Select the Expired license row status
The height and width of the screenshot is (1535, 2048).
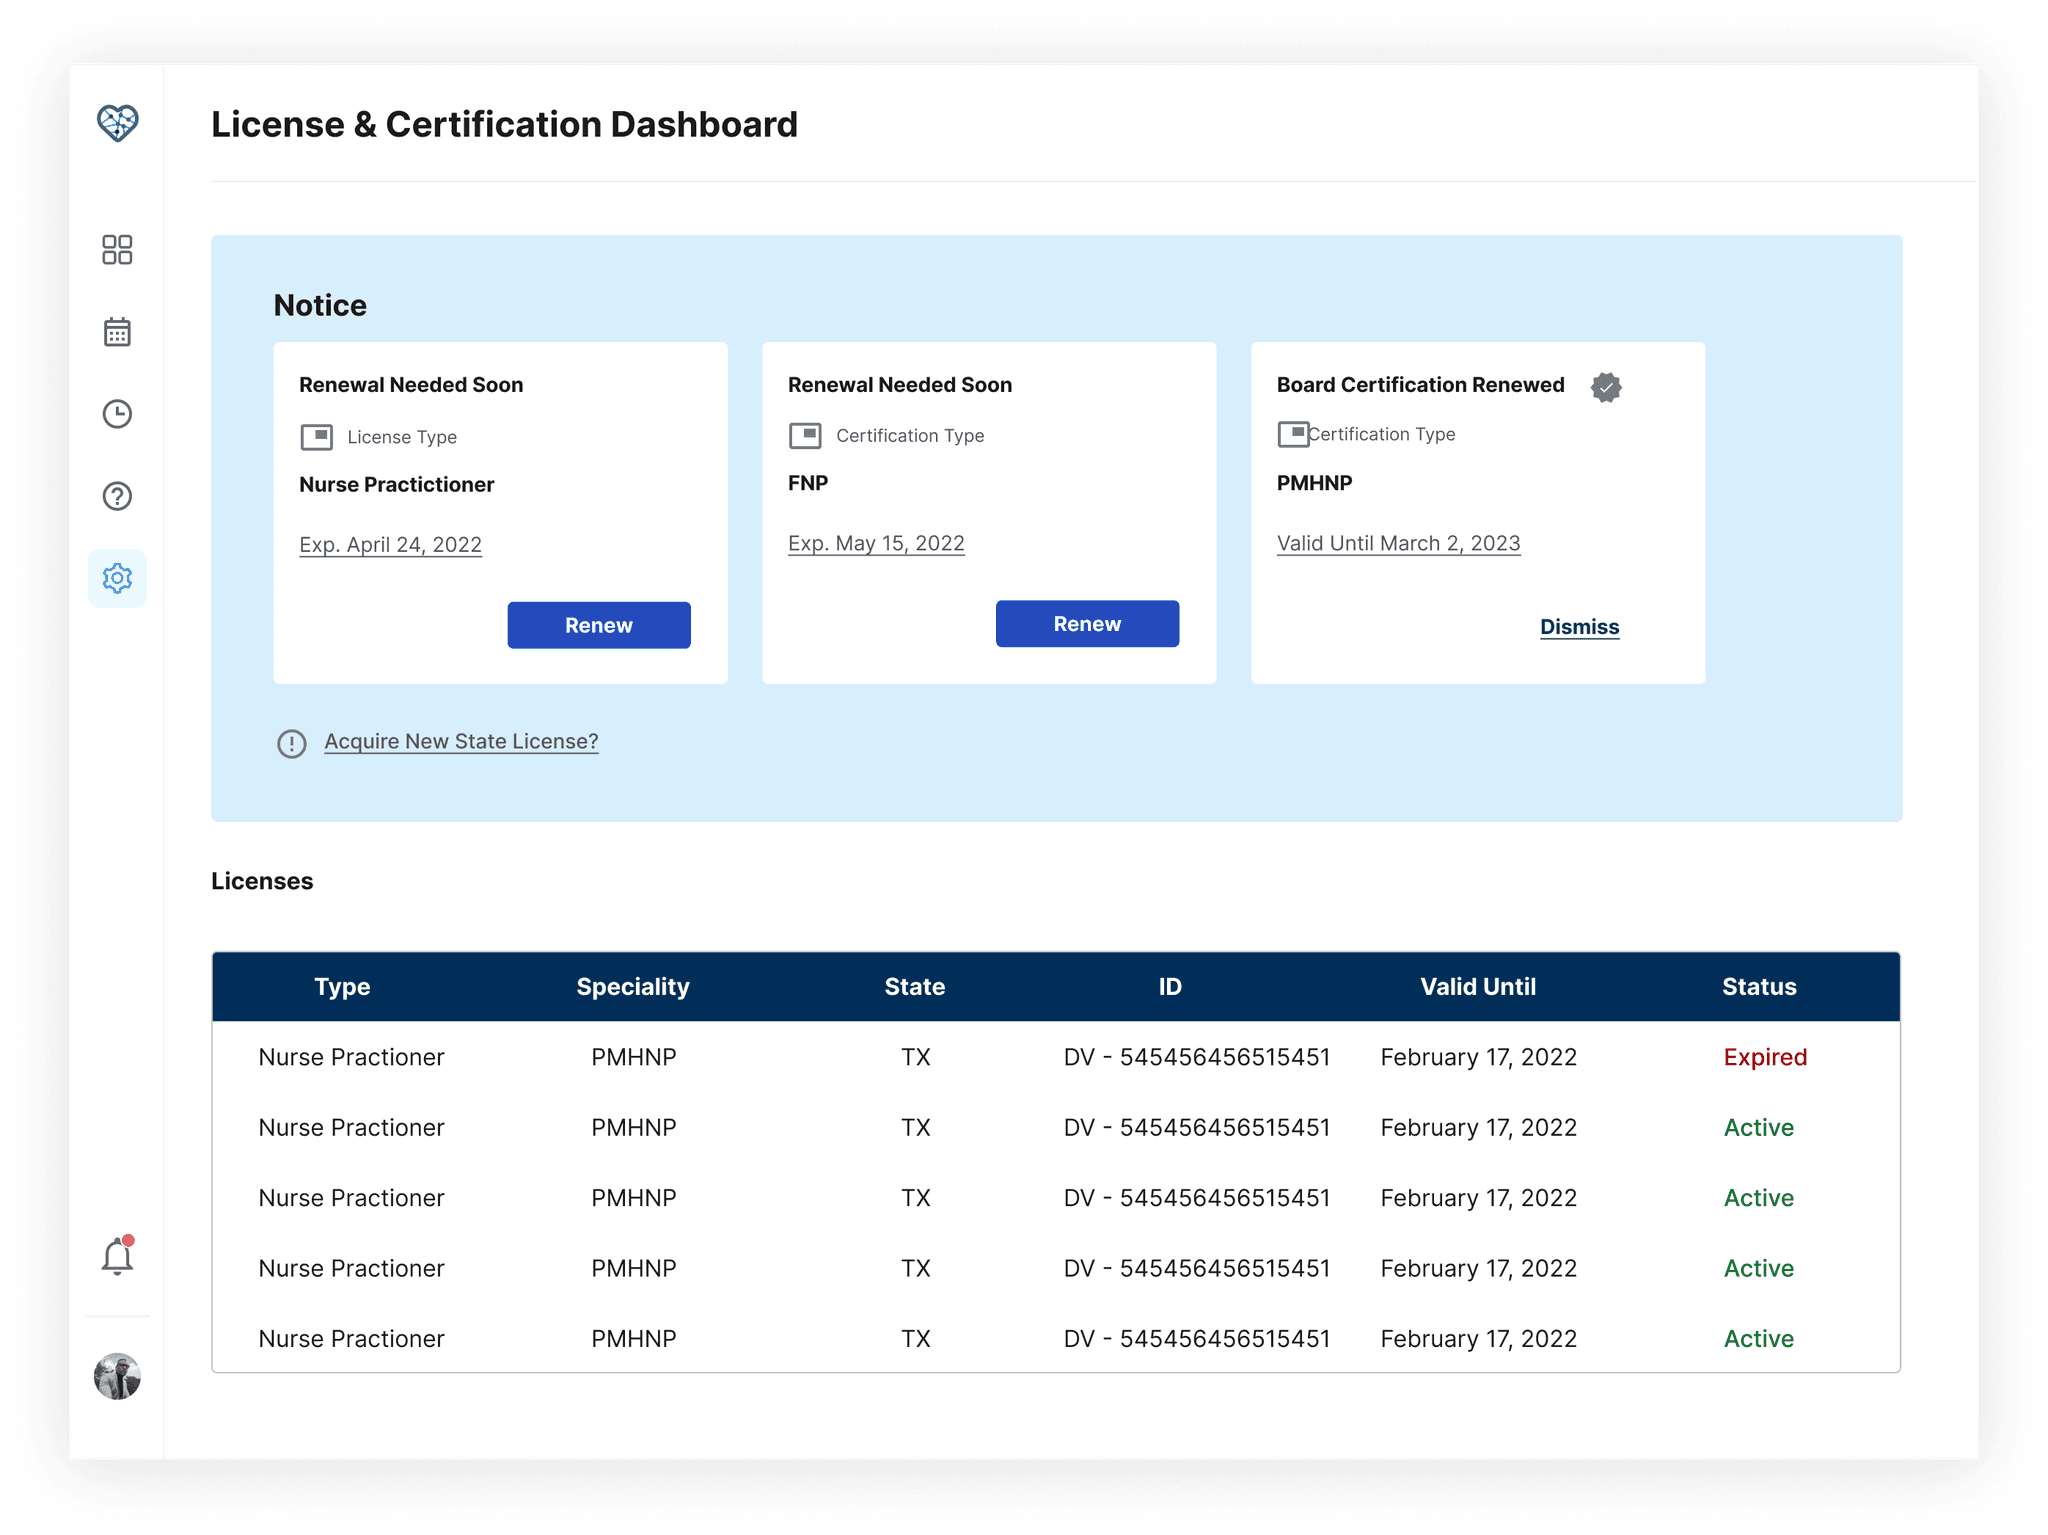click(x=1765, y=1057)
